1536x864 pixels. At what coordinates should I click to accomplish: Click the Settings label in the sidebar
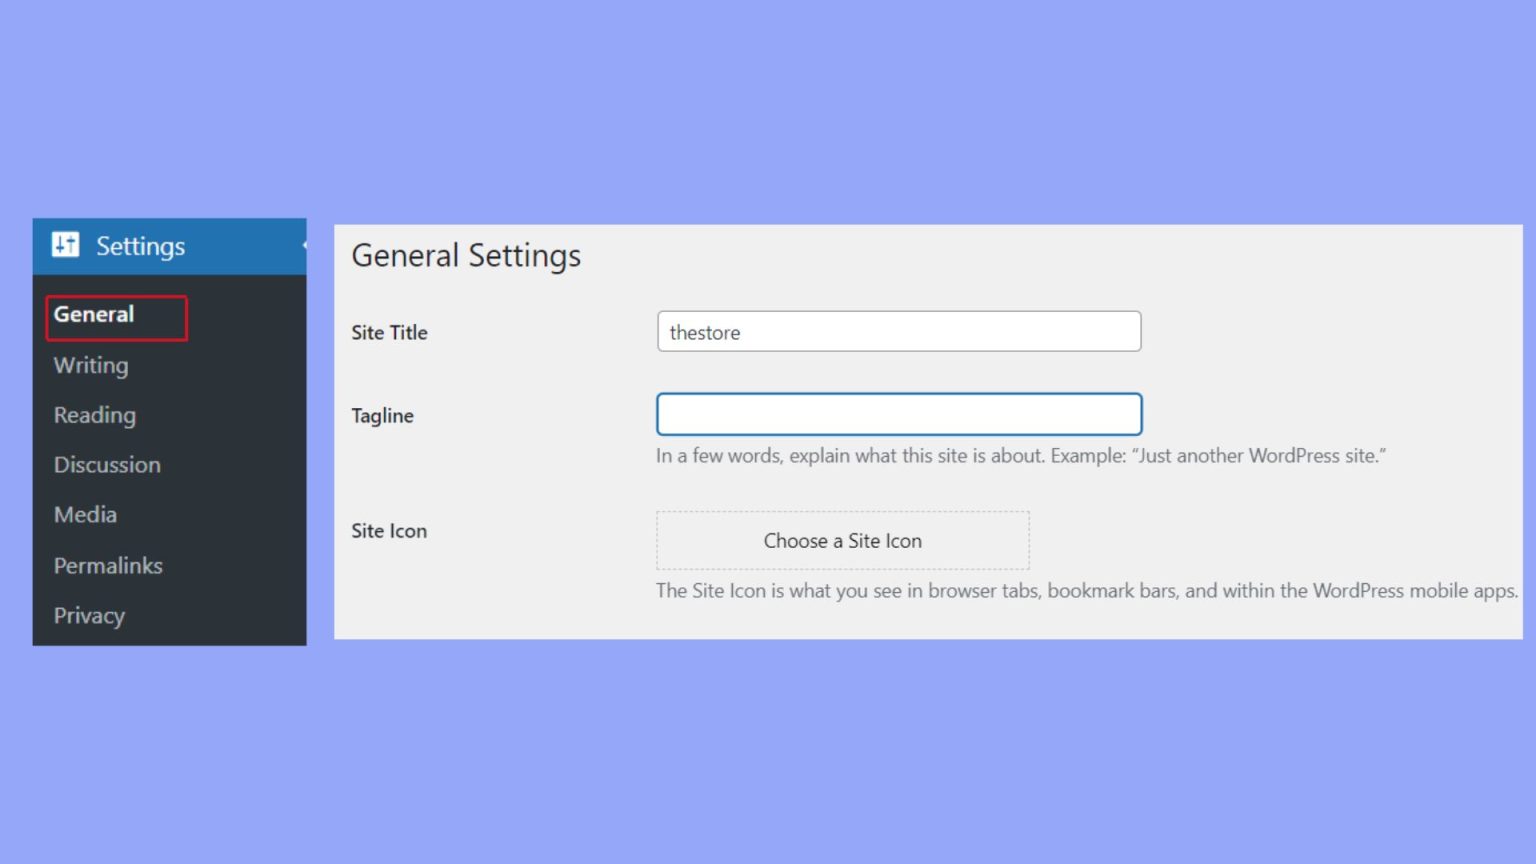point(140,245)
